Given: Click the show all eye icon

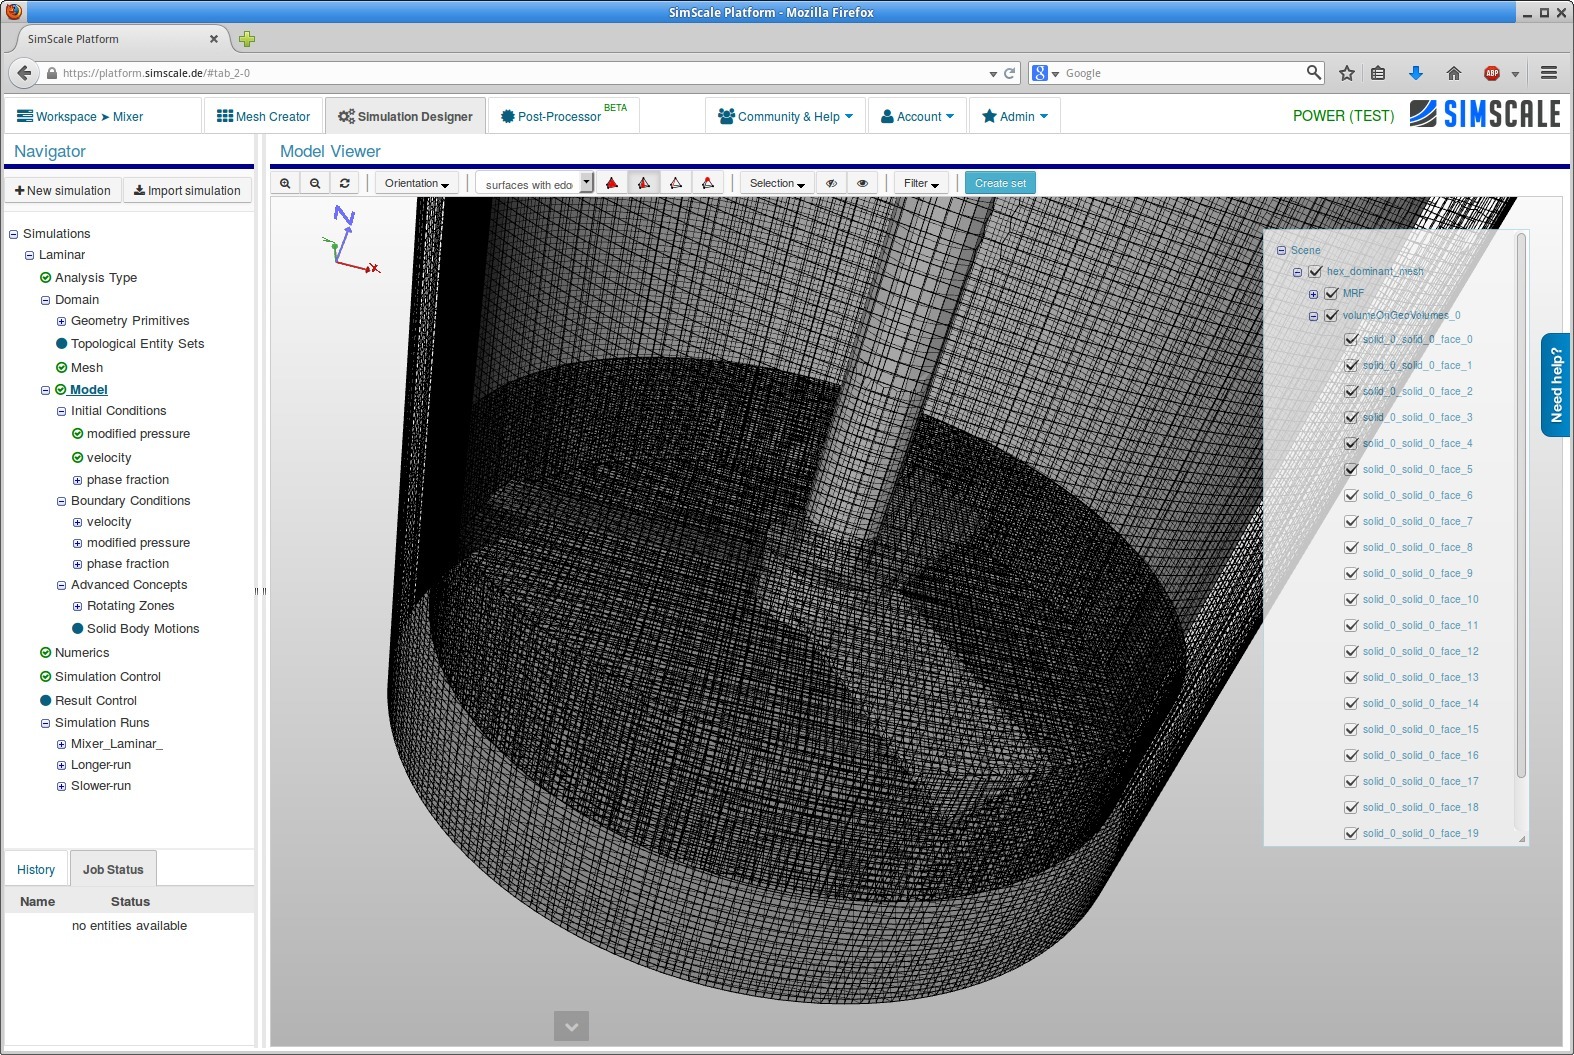Looking at the screenshot, I should pos(862,183).
